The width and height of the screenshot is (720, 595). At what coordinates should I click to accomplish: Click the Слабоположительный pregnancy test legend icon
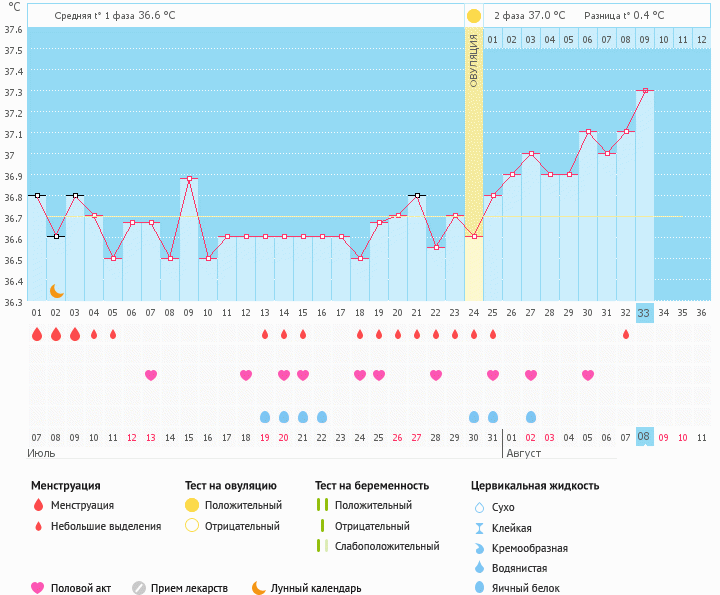click(321, 546)
